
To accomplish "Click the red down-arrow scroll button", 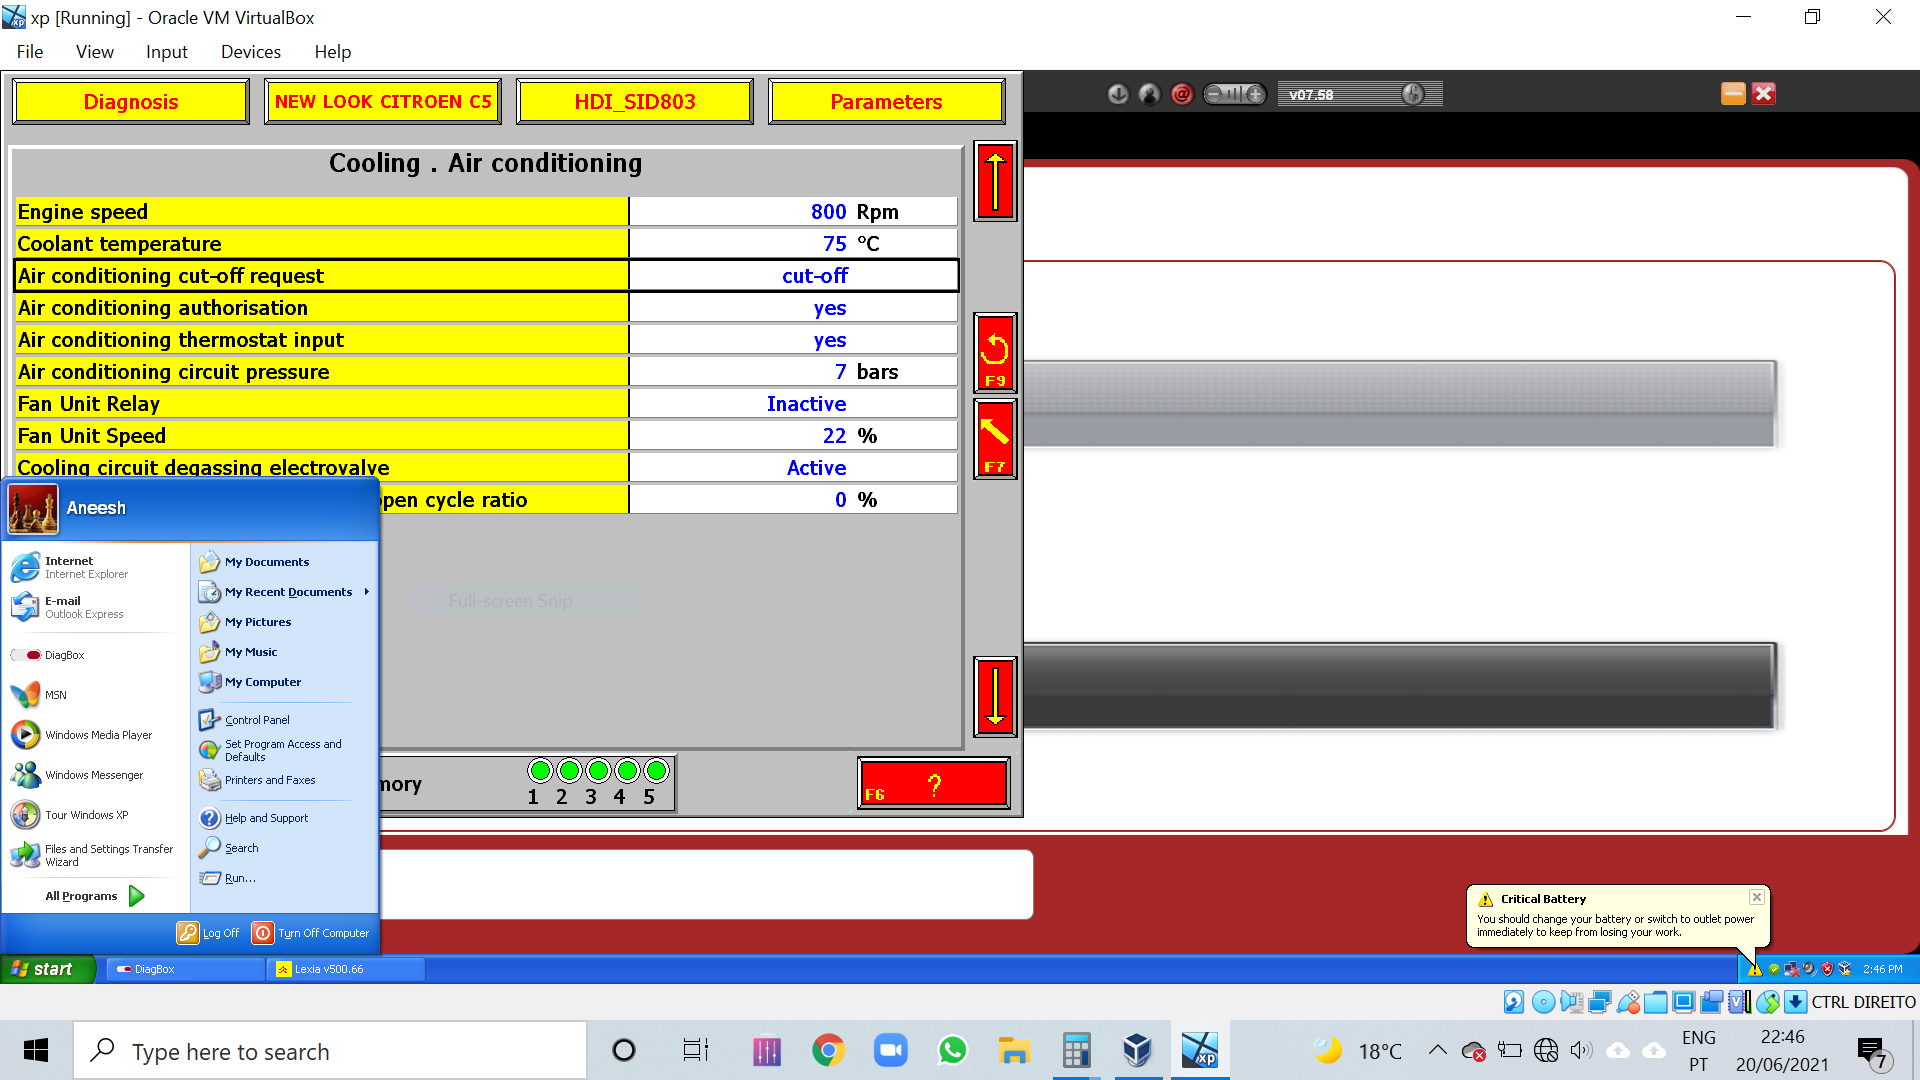I will pyautogui.click(x=995, y=696).
